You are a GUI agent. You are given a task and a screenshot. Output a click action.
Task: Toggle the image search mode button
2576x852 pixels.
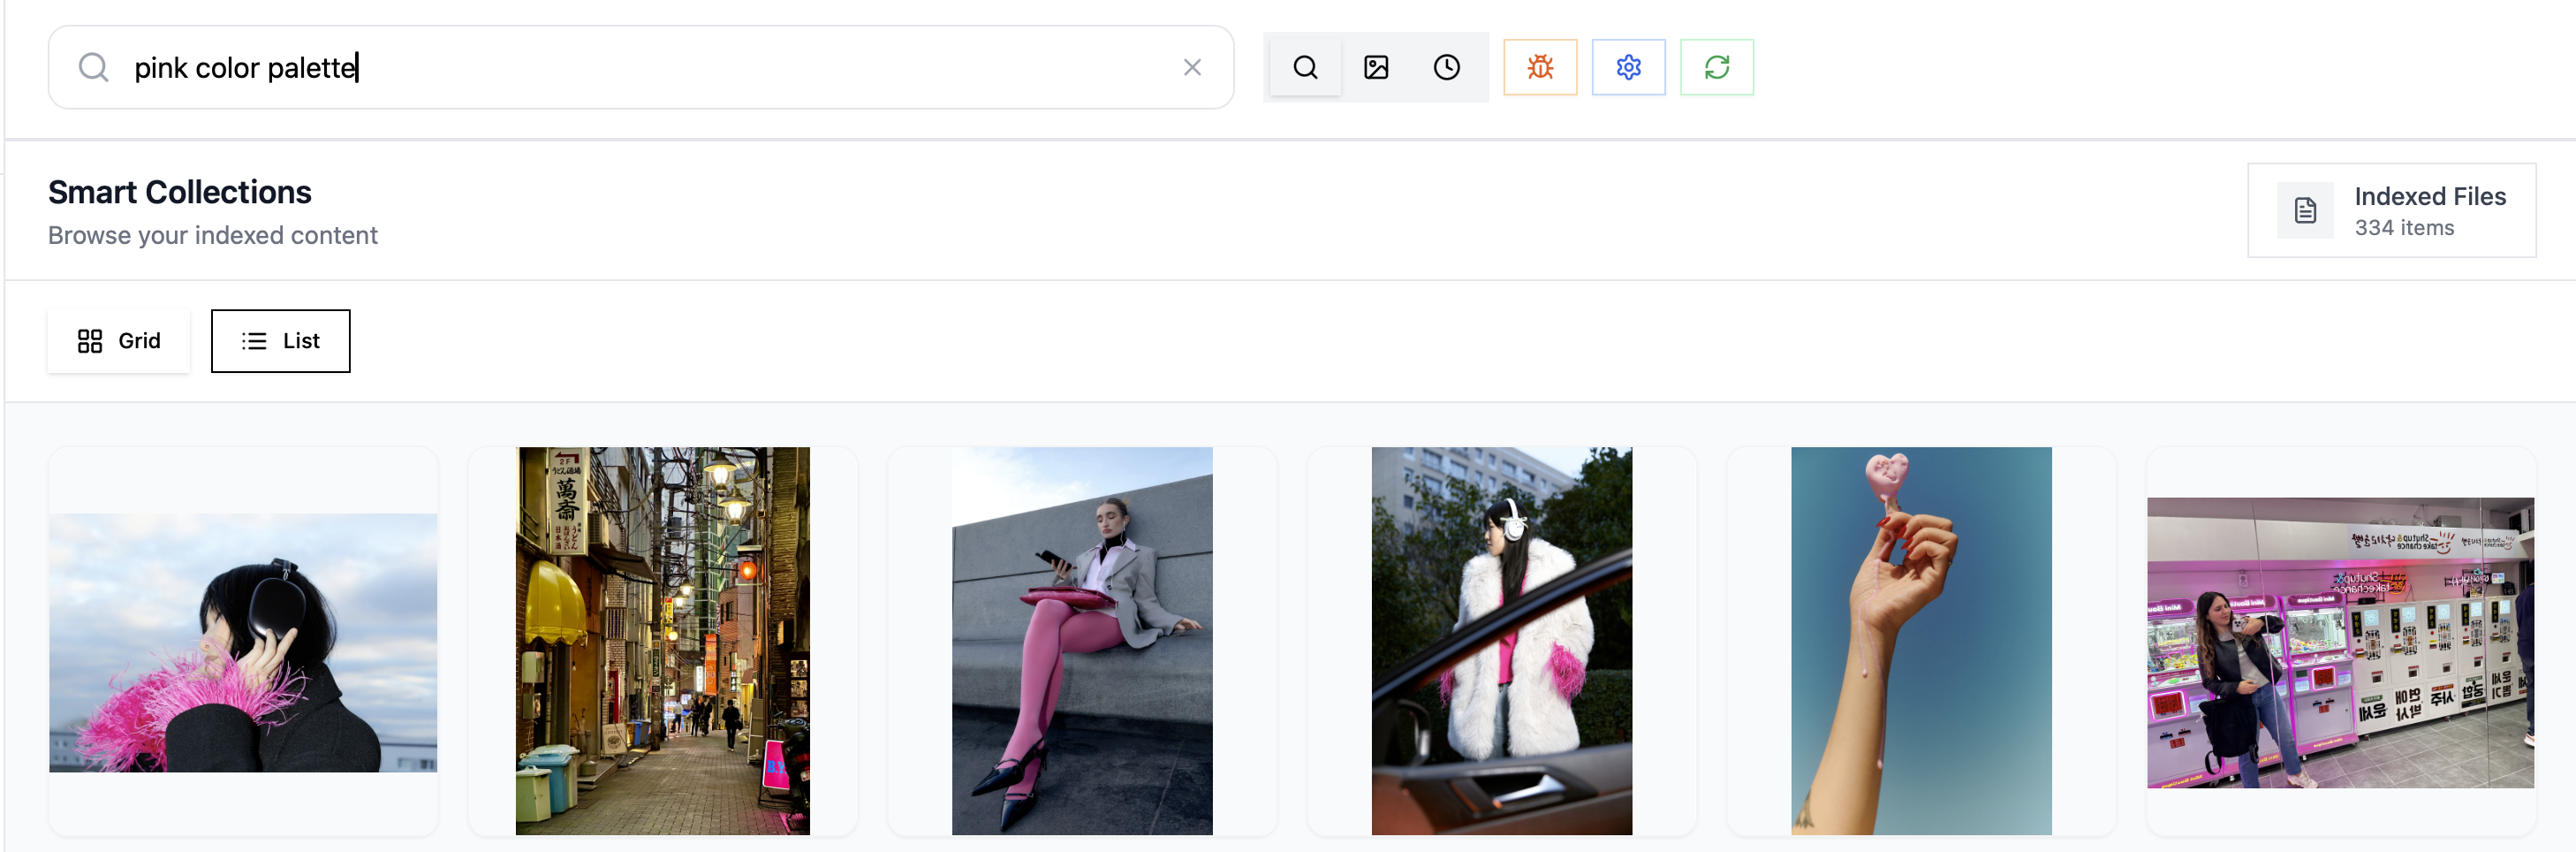[1376, 67]
